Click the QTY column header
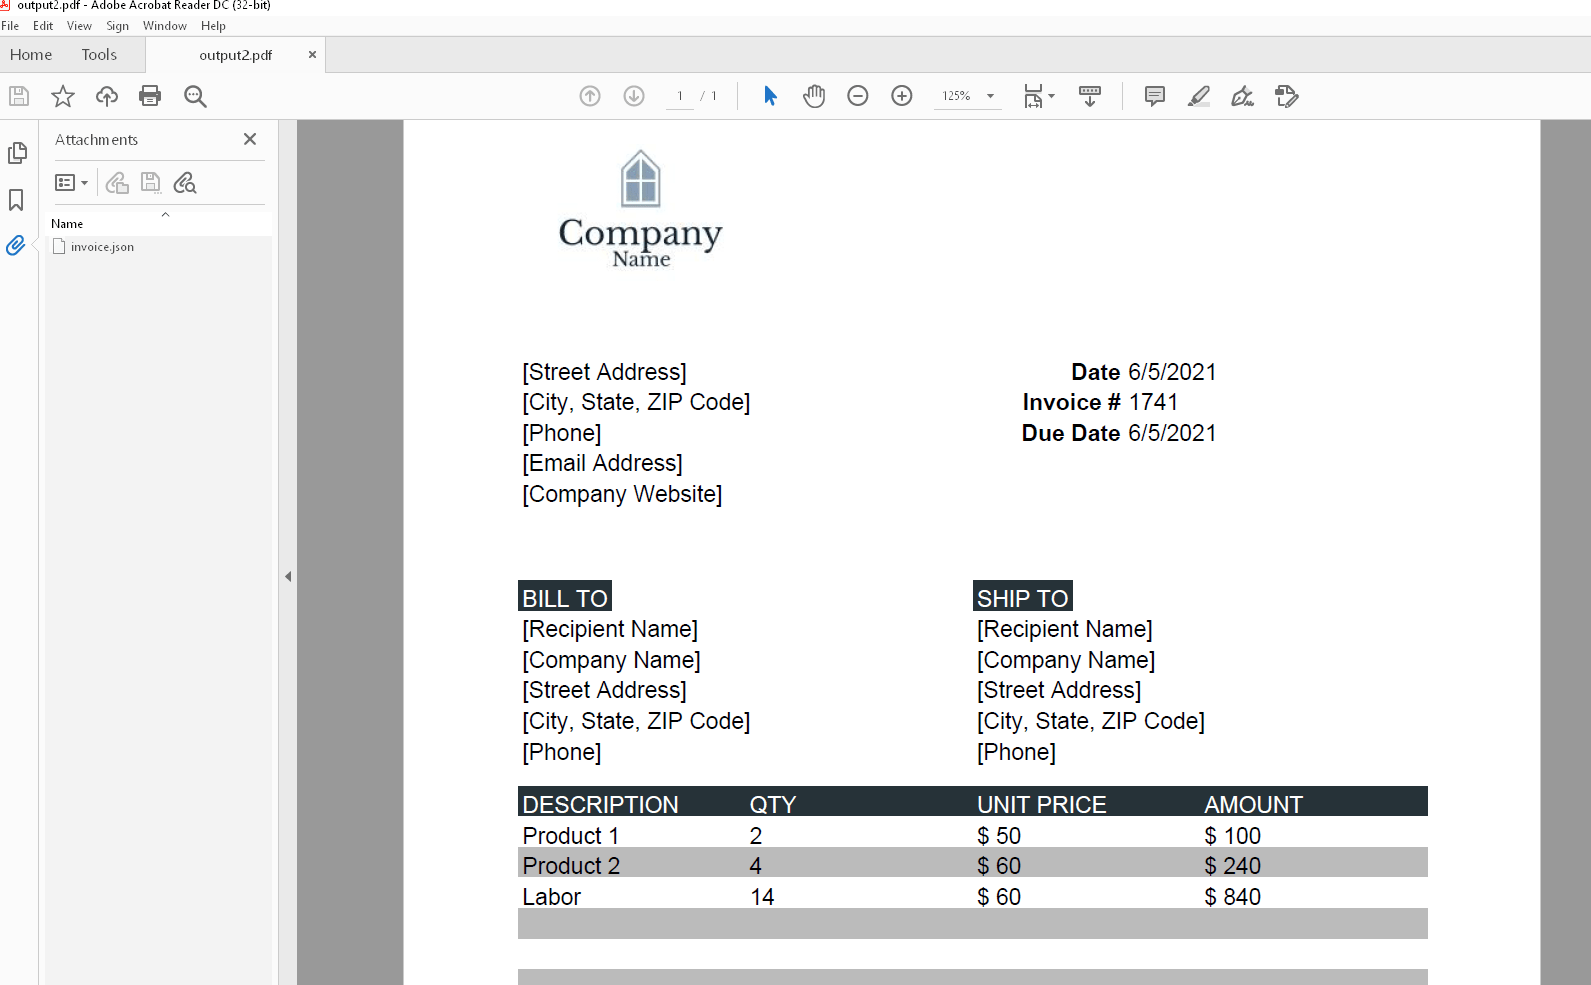Image resolution: width=1591 pixels, height=985 pixels. pos(773,804)
